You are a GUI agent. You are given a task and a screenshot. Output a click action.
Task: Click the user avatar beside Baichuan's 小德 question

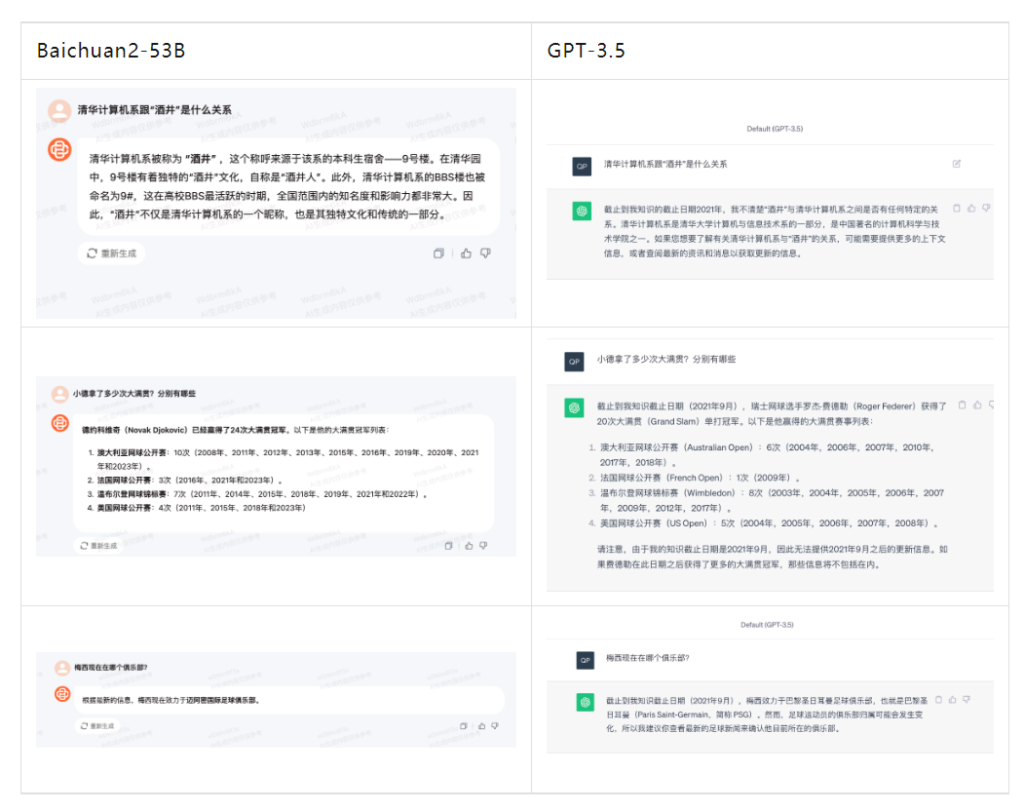tap(60, 394)
